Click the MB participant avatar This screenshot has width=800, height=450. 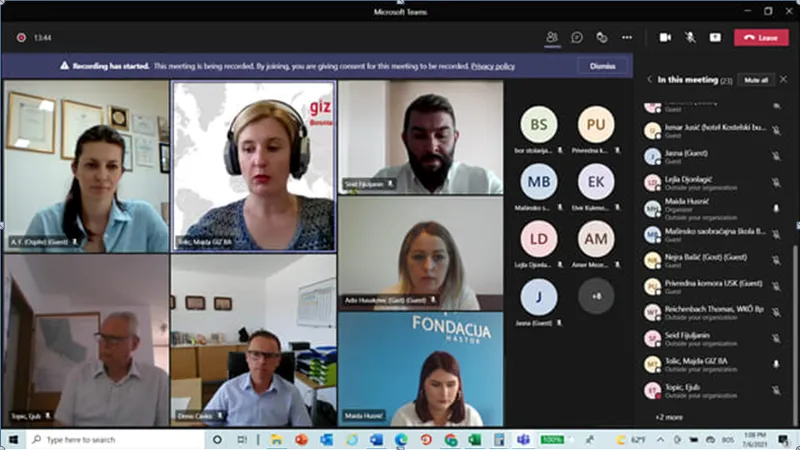[x=539, y=182]
